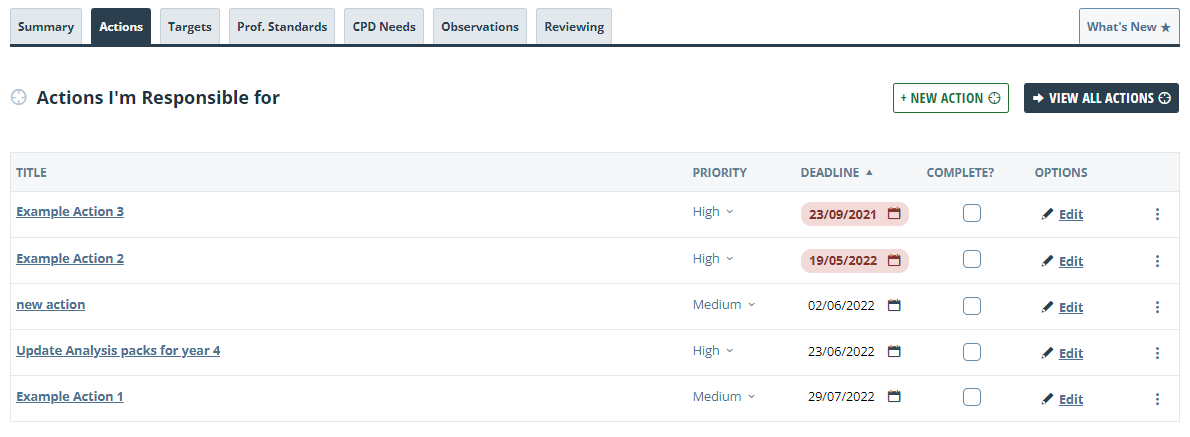Sort by the Priority column header
Screen dimensions: 1190x437
click(719, 172)
